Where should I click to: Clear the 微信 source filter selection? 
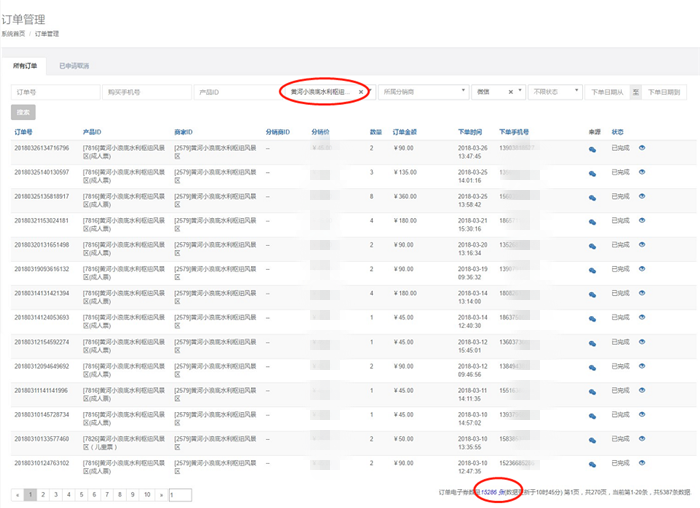(510, 91)
